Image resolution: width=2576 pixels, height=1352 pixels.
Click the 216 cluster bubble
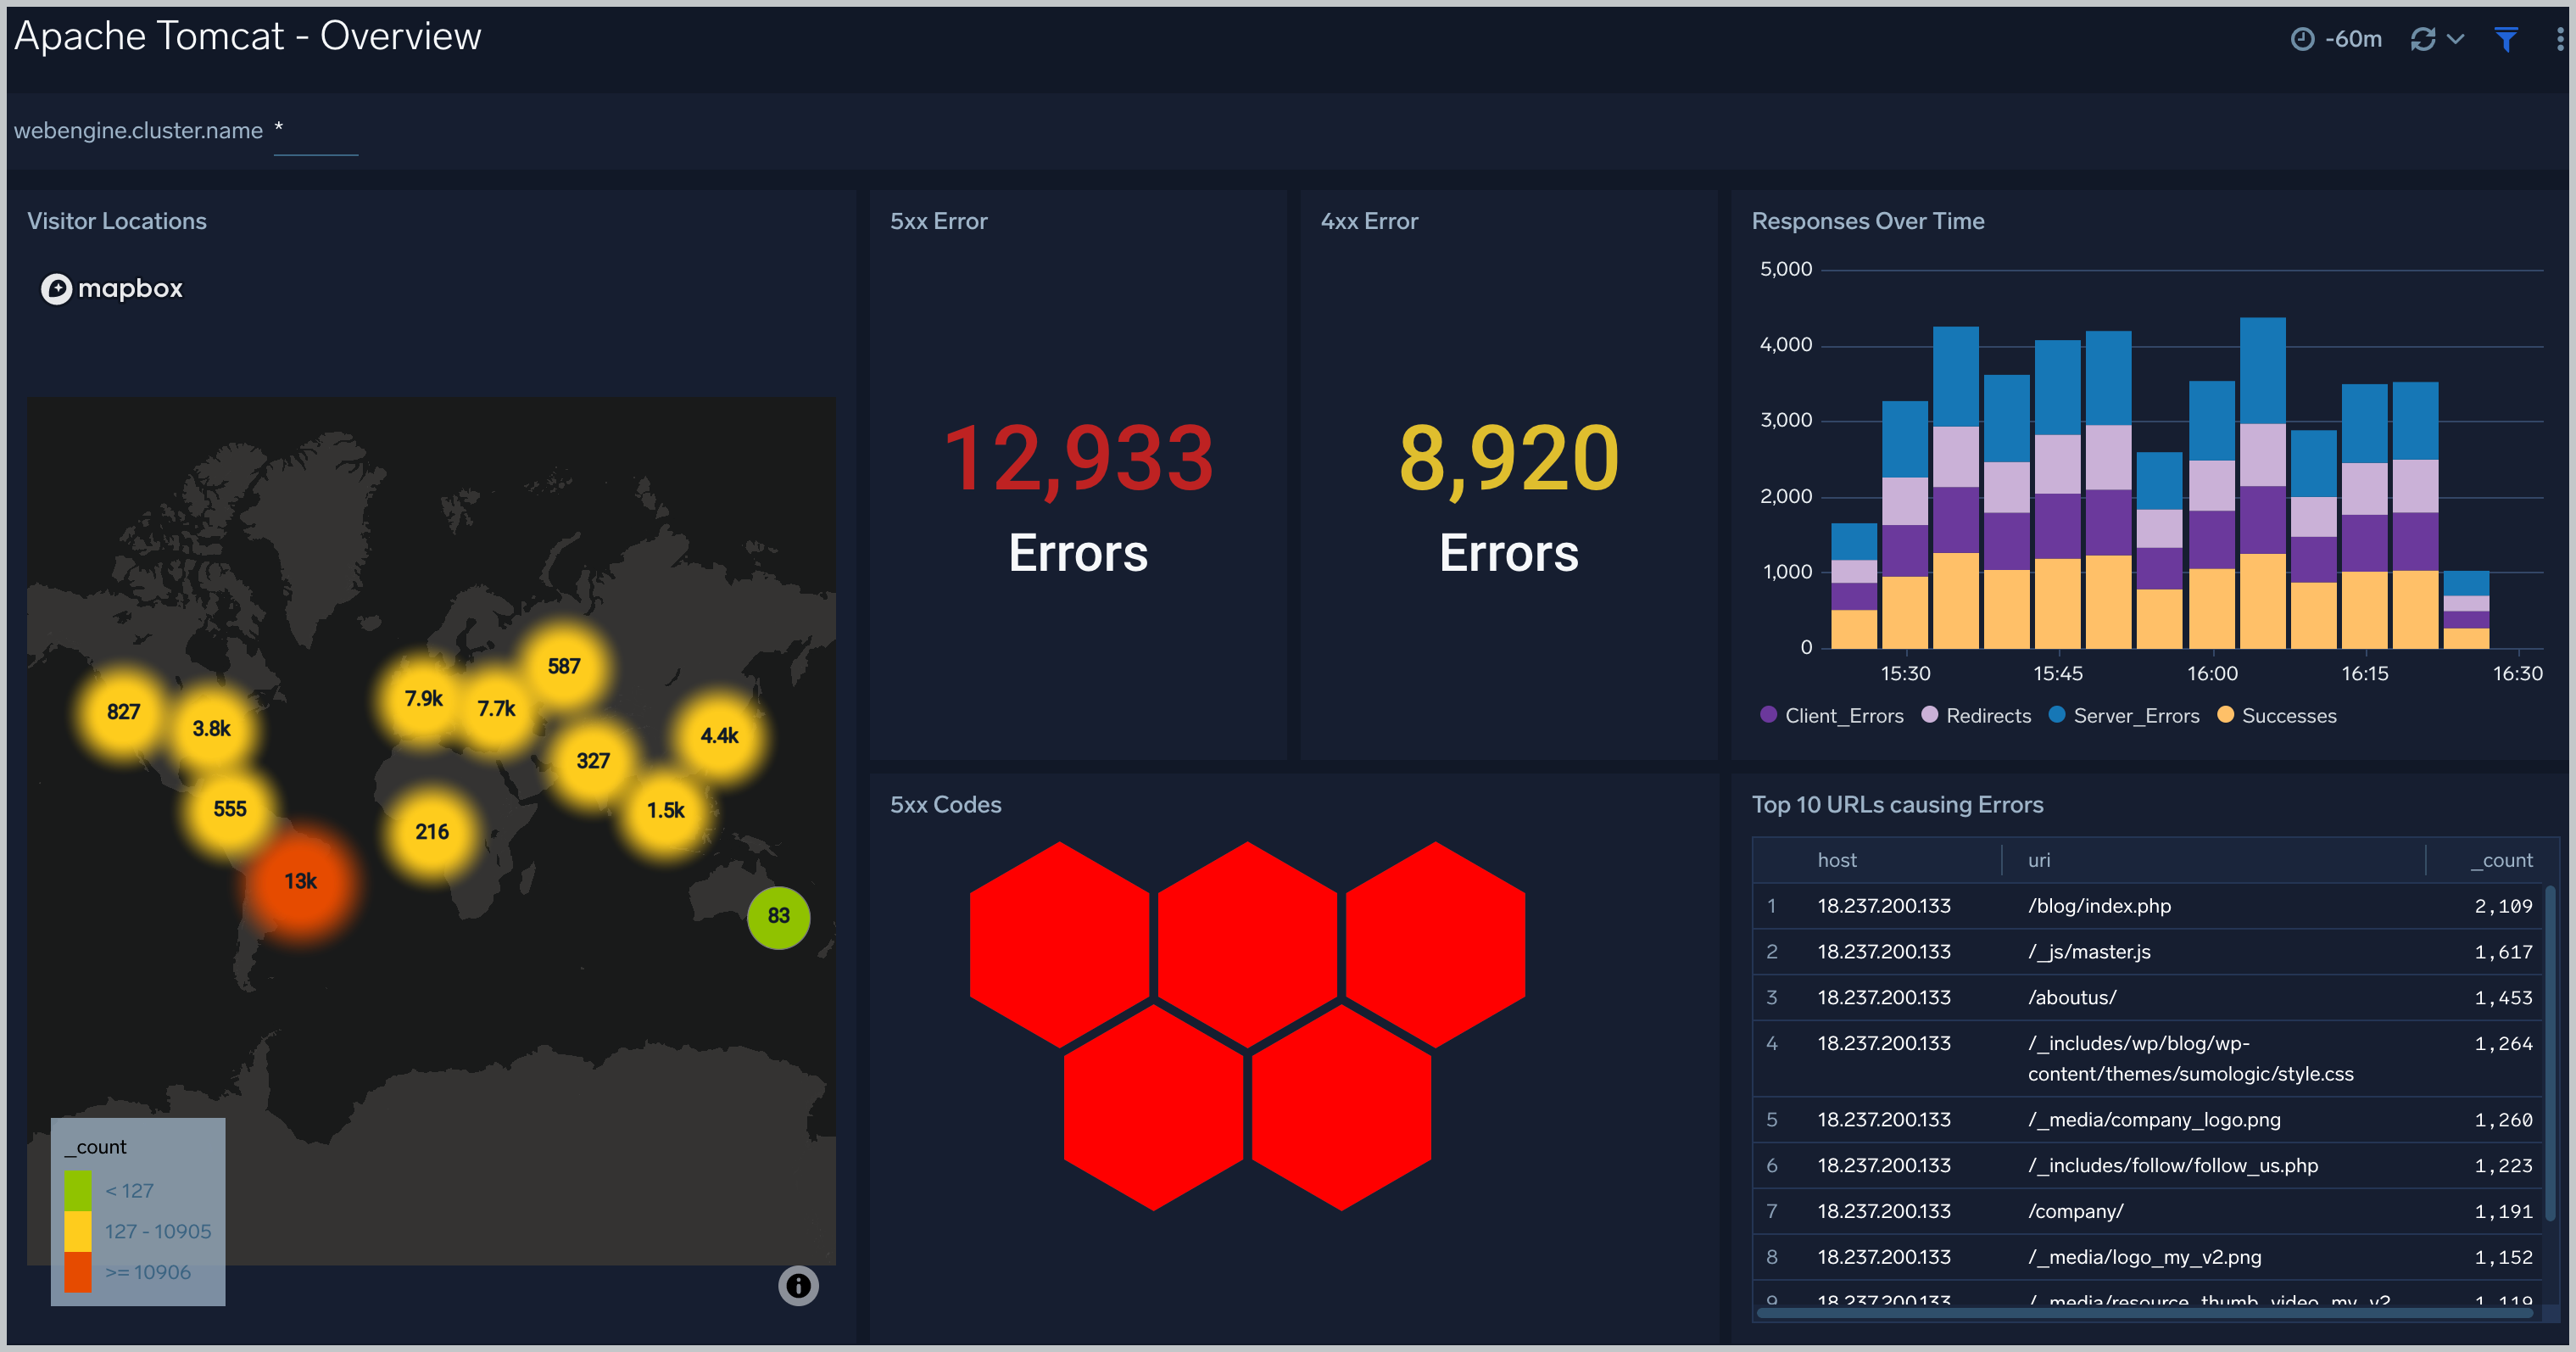[432, 832]
